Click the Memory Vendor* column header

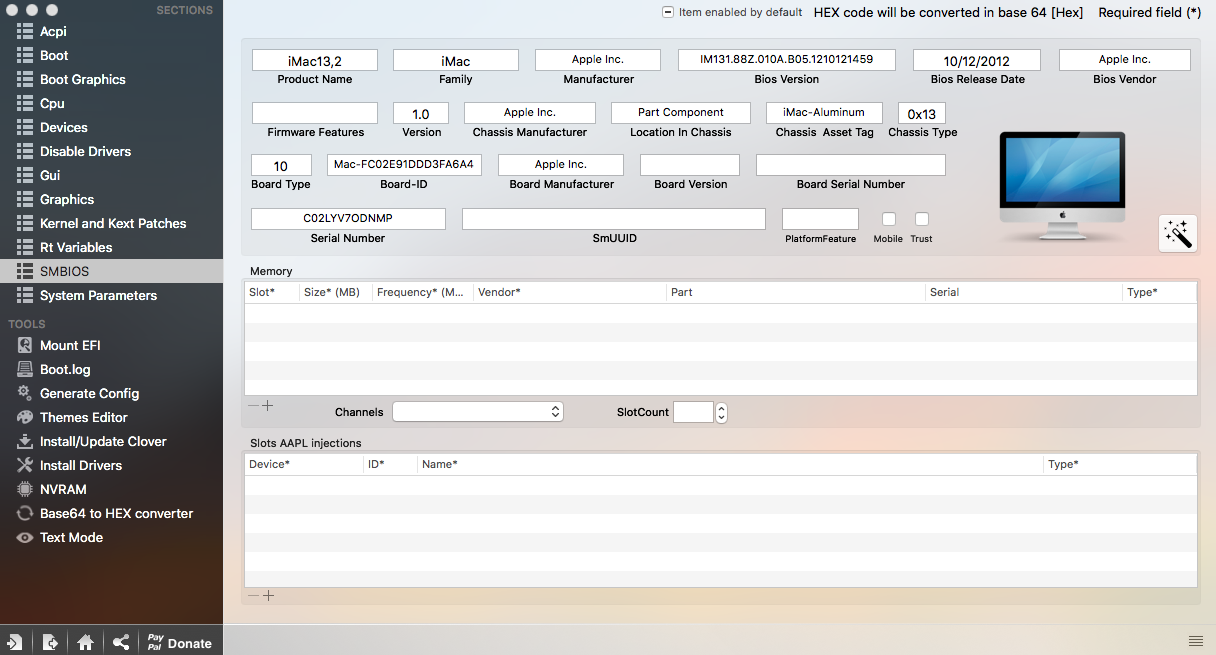tap(570, 293)
